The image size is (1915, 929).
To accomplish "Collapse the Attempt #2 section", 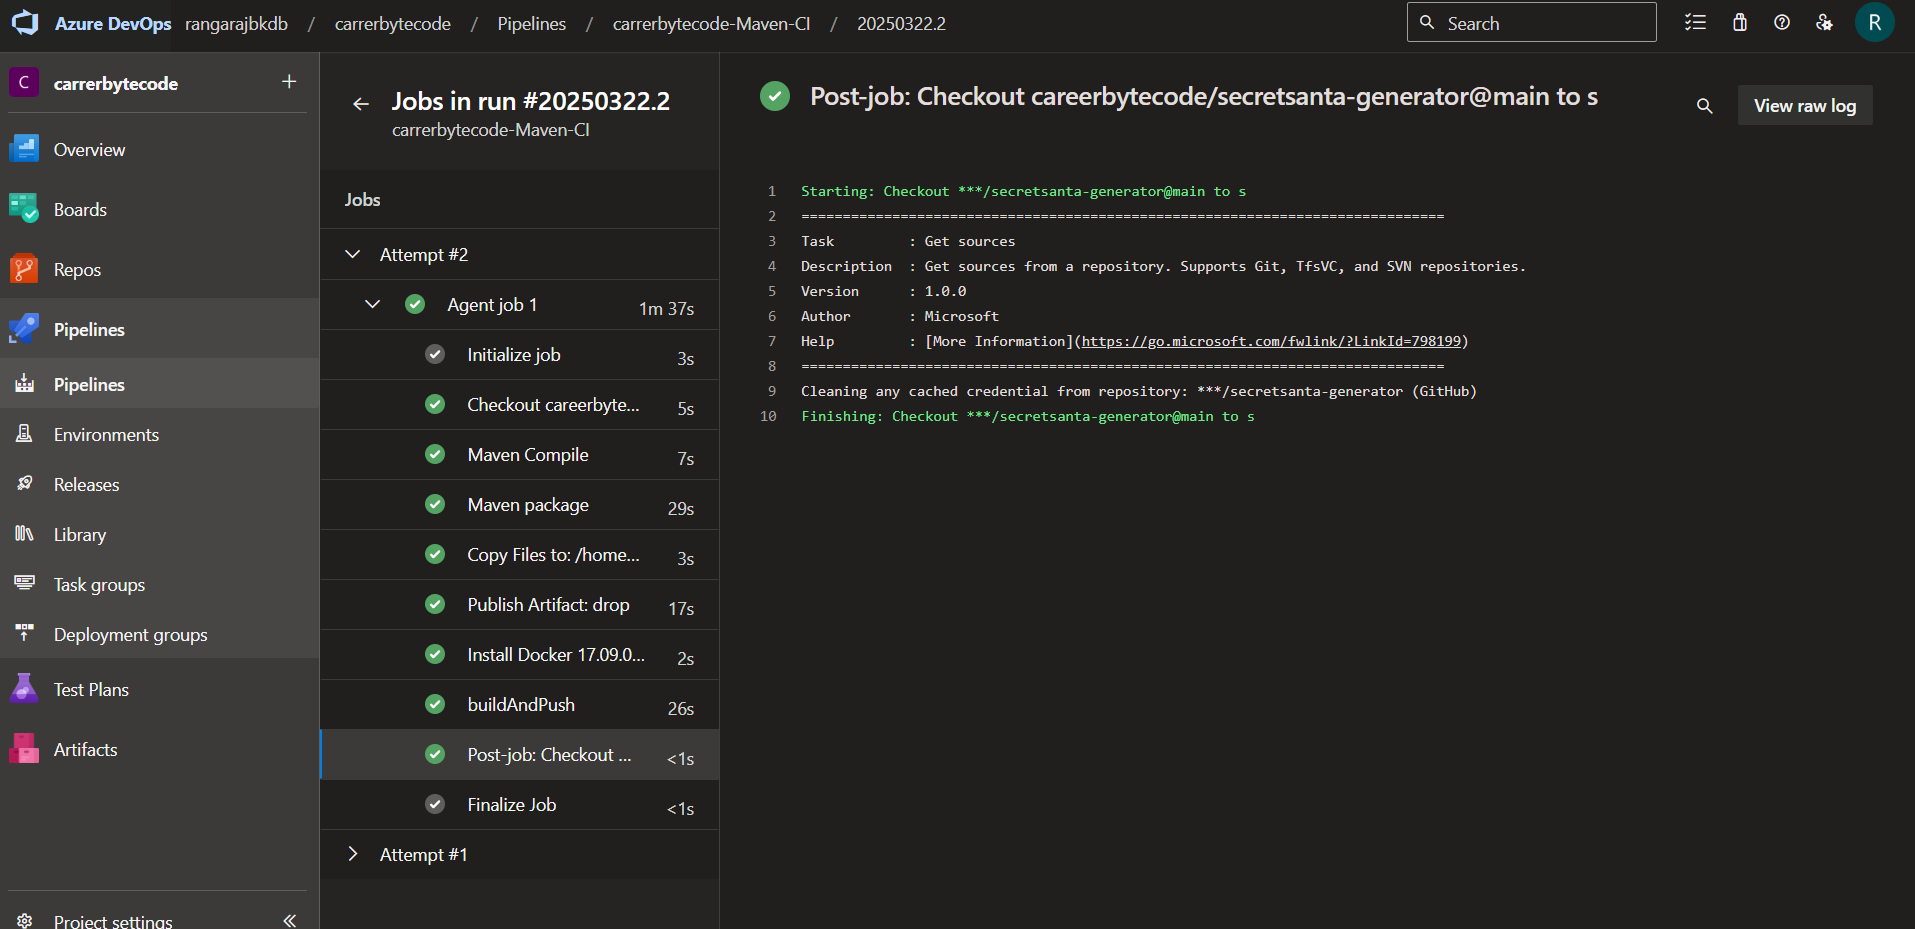I will (352, 254).
